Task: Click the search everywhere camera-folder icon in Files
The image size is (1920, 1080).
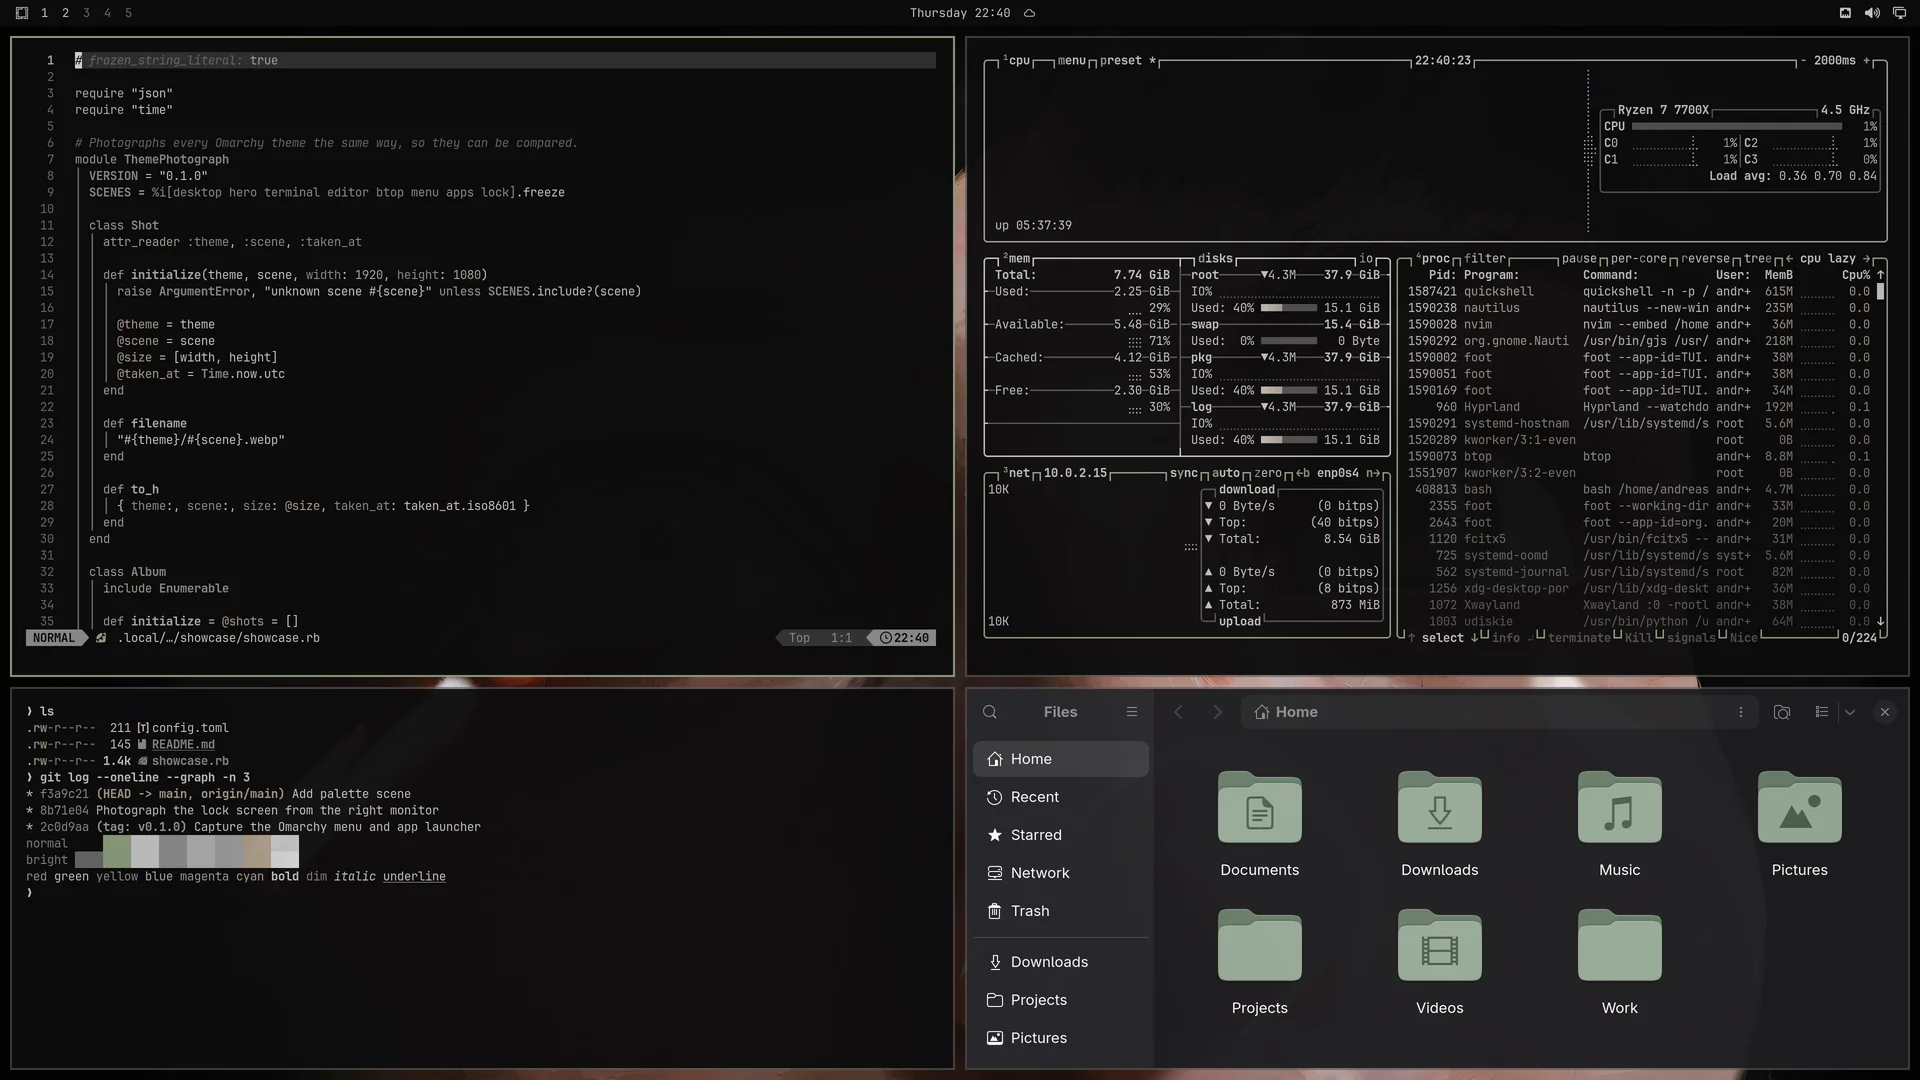Action: click(x=1782, y=712)
